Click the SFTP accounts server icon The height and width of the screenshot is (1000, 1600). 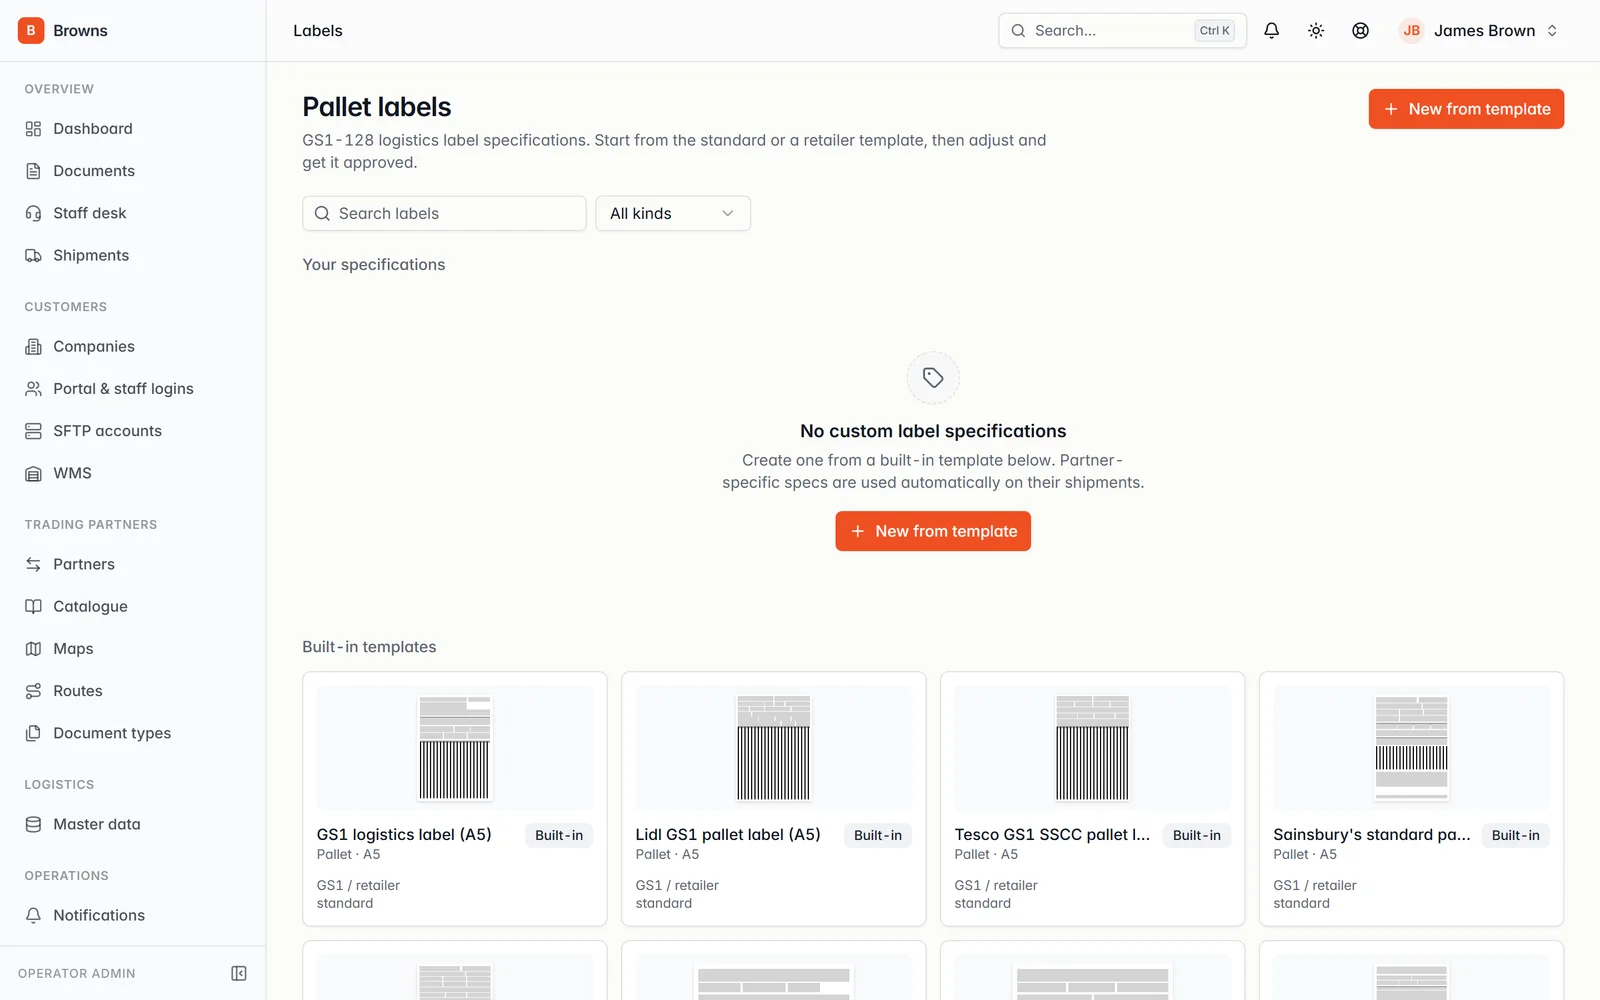(33, 431)
